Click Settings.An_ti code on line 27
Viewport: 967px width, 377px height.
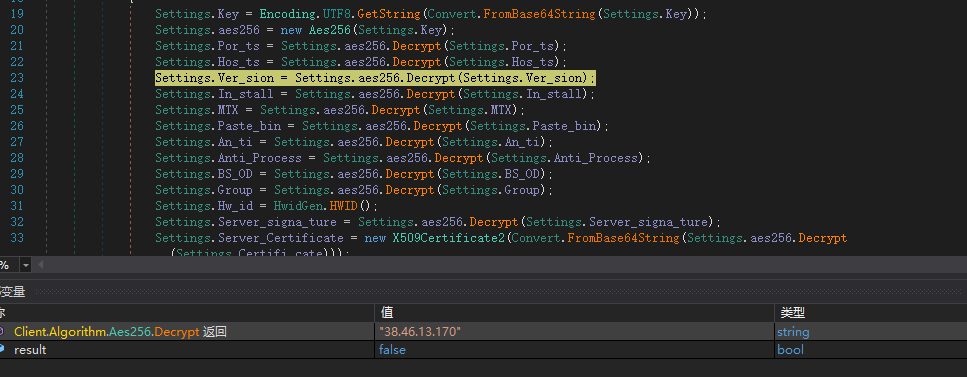click(x=354, y=142)
